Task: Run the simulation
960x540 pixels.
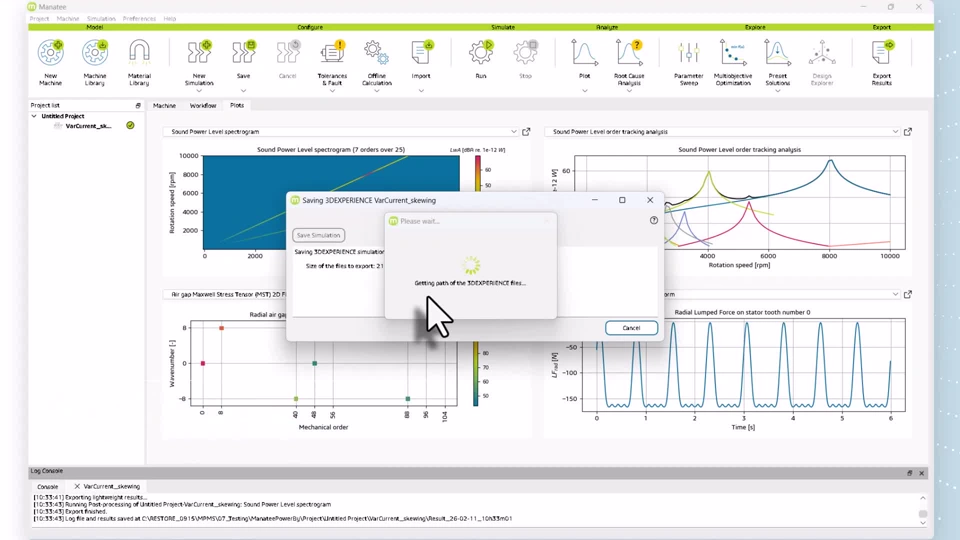Action: [x=481, y=59]
